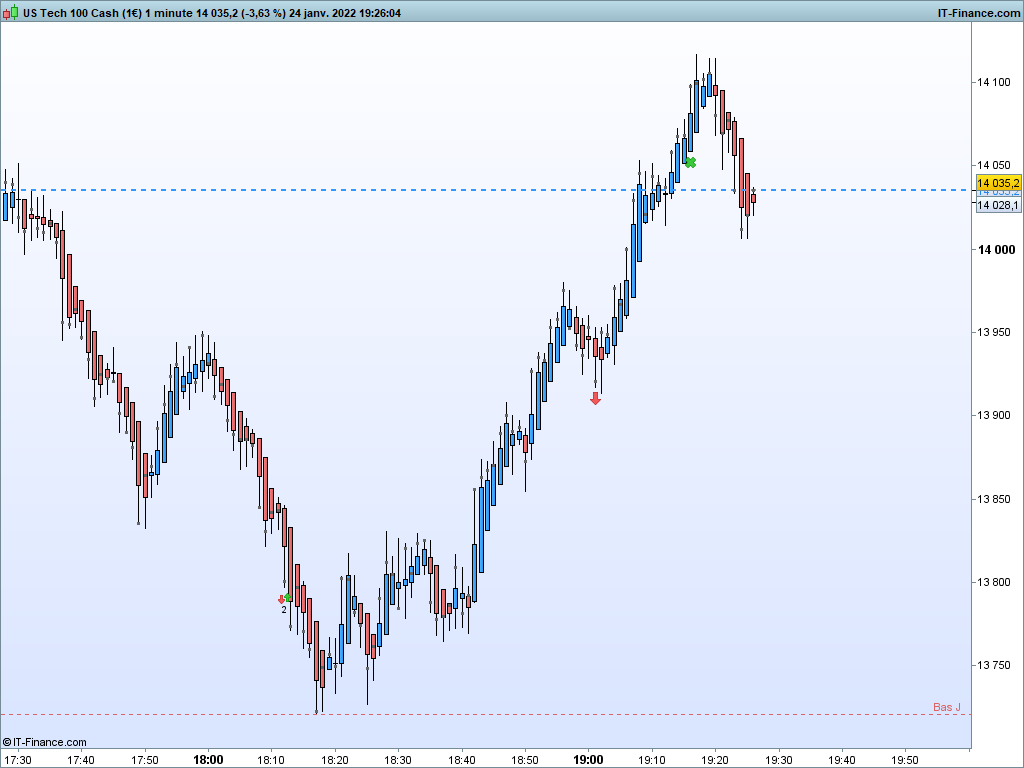The width and height of the screenshot is (1024, 768).
Task: Select the red sell arrow marker near 19:00
Action: (595, 398)
